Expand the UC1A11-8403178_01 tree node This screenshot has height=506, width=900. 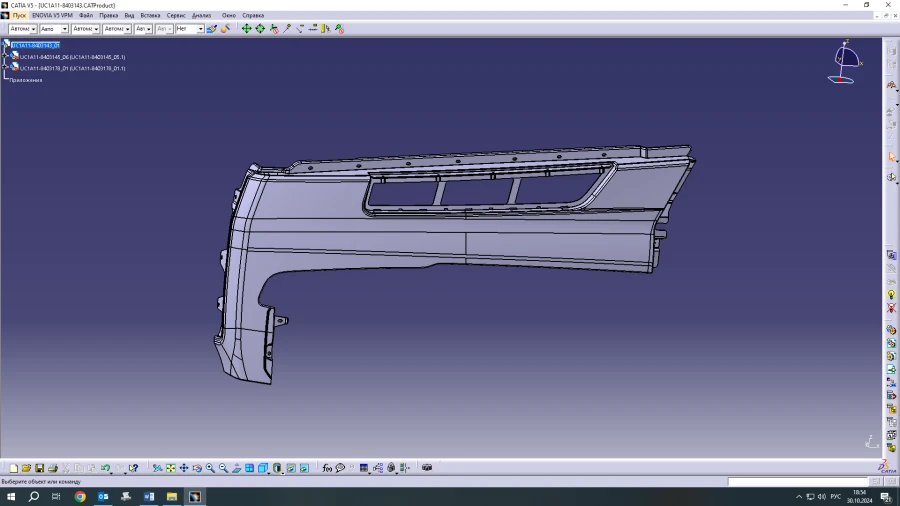[6, 68]
